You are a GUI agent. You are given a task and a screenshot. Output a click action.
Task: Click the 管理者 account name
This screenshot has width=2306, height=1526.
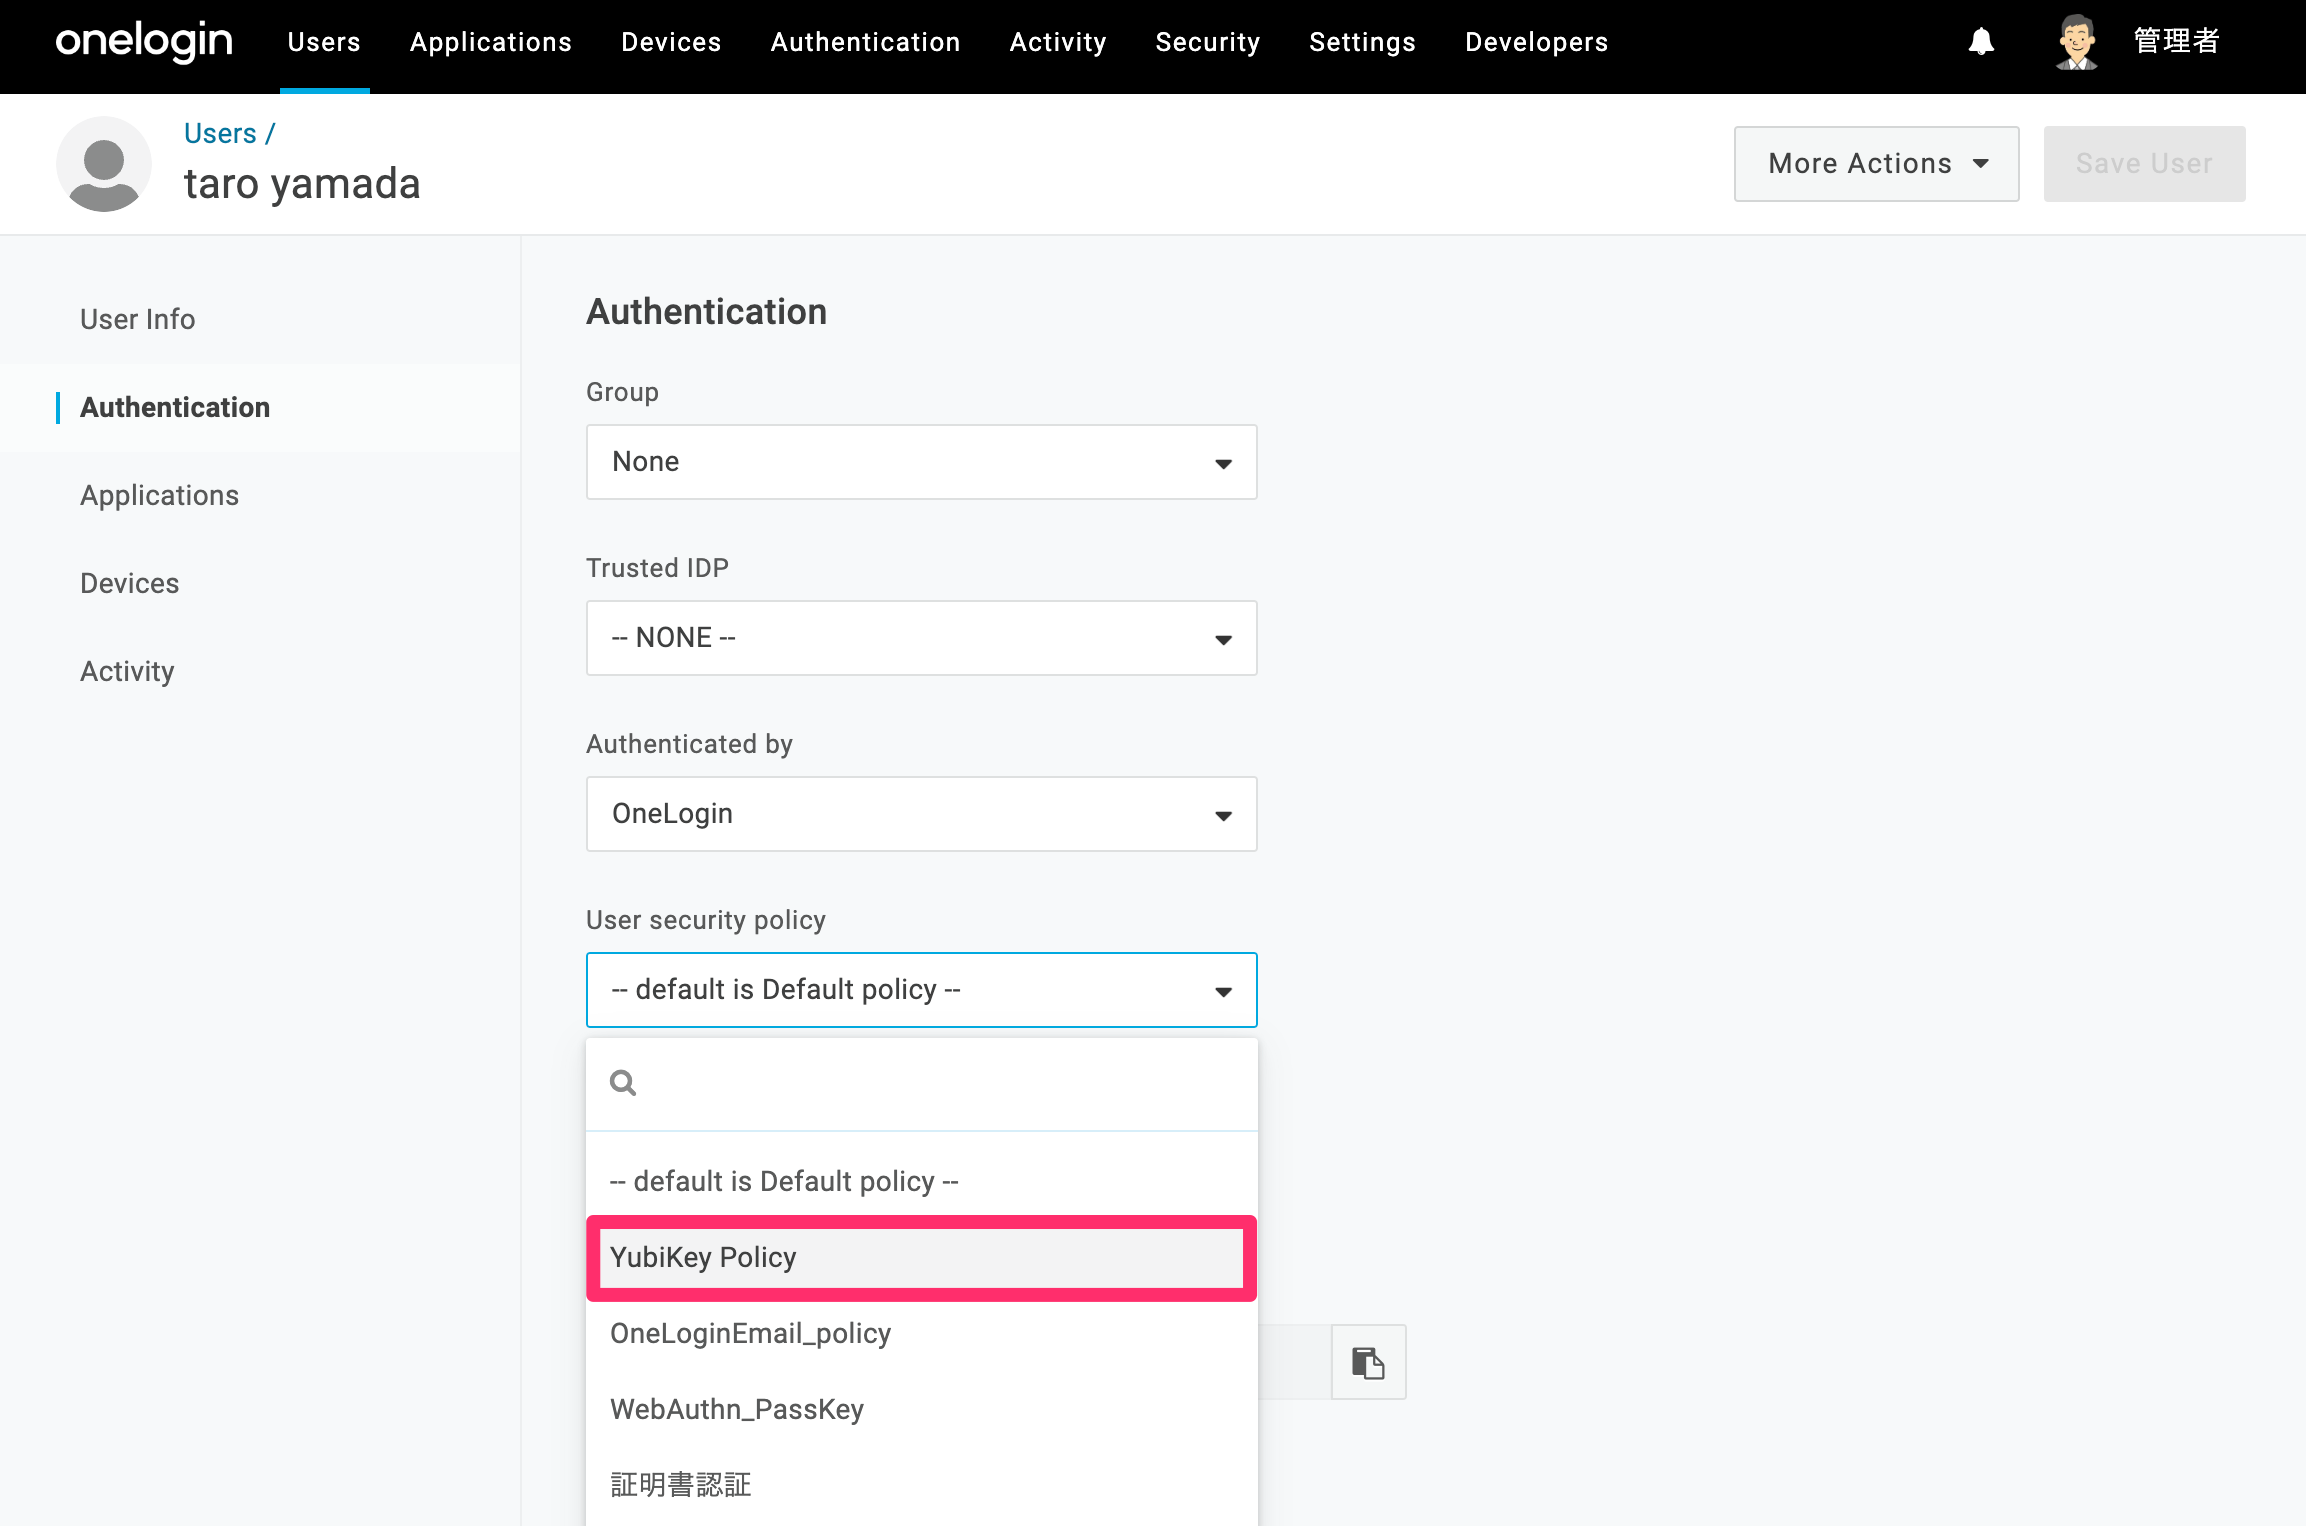pyautogui.click(x=2177, y=41)
